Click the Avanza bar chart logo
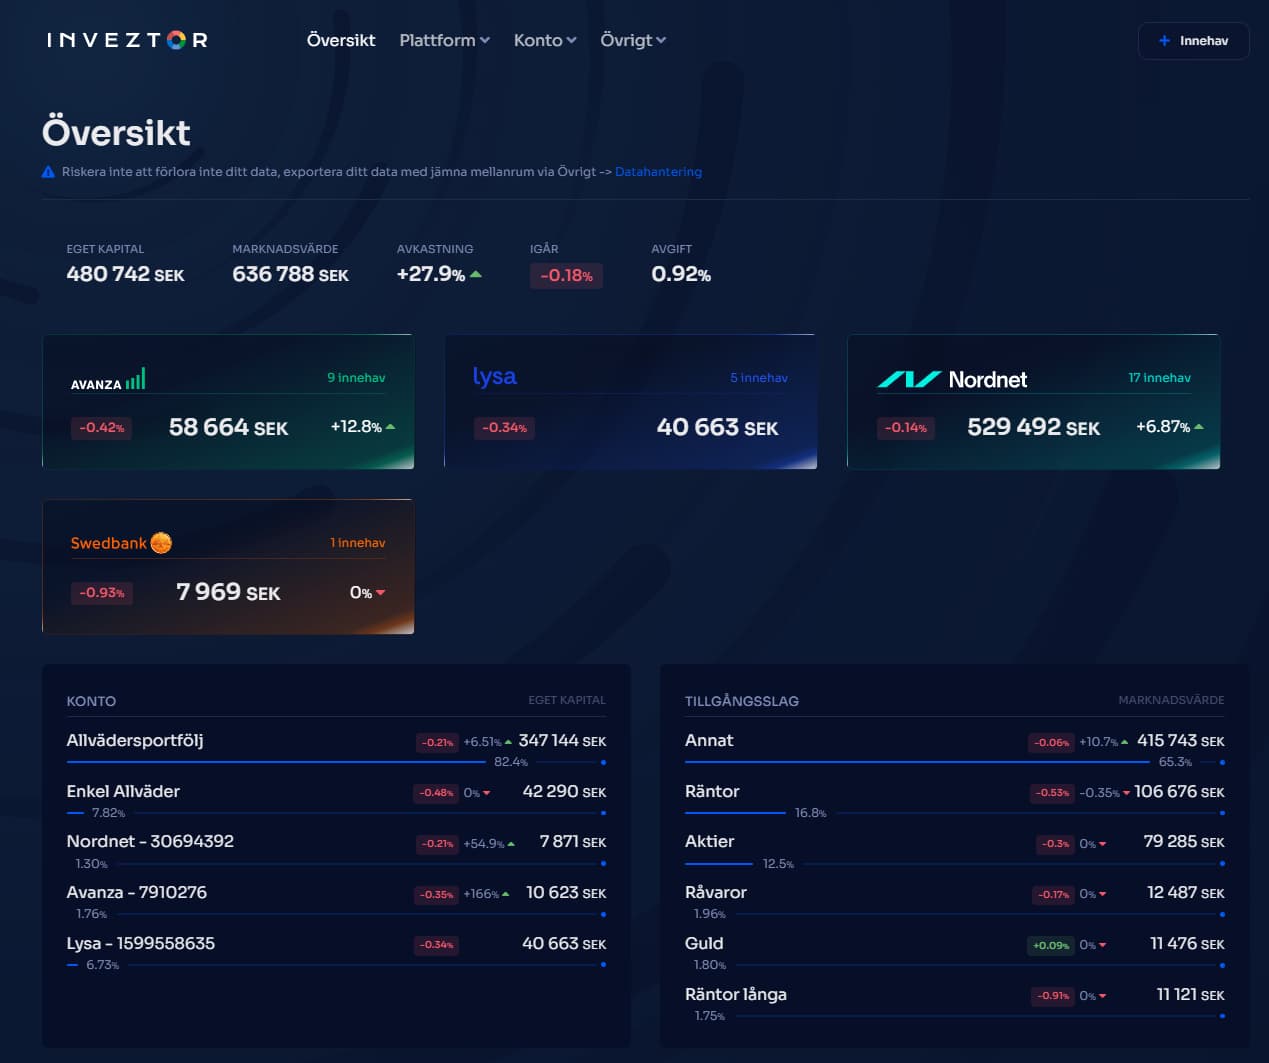The height and width of the screenshot is (1063, 1269). pyautogui.click(x=135, y=379)
